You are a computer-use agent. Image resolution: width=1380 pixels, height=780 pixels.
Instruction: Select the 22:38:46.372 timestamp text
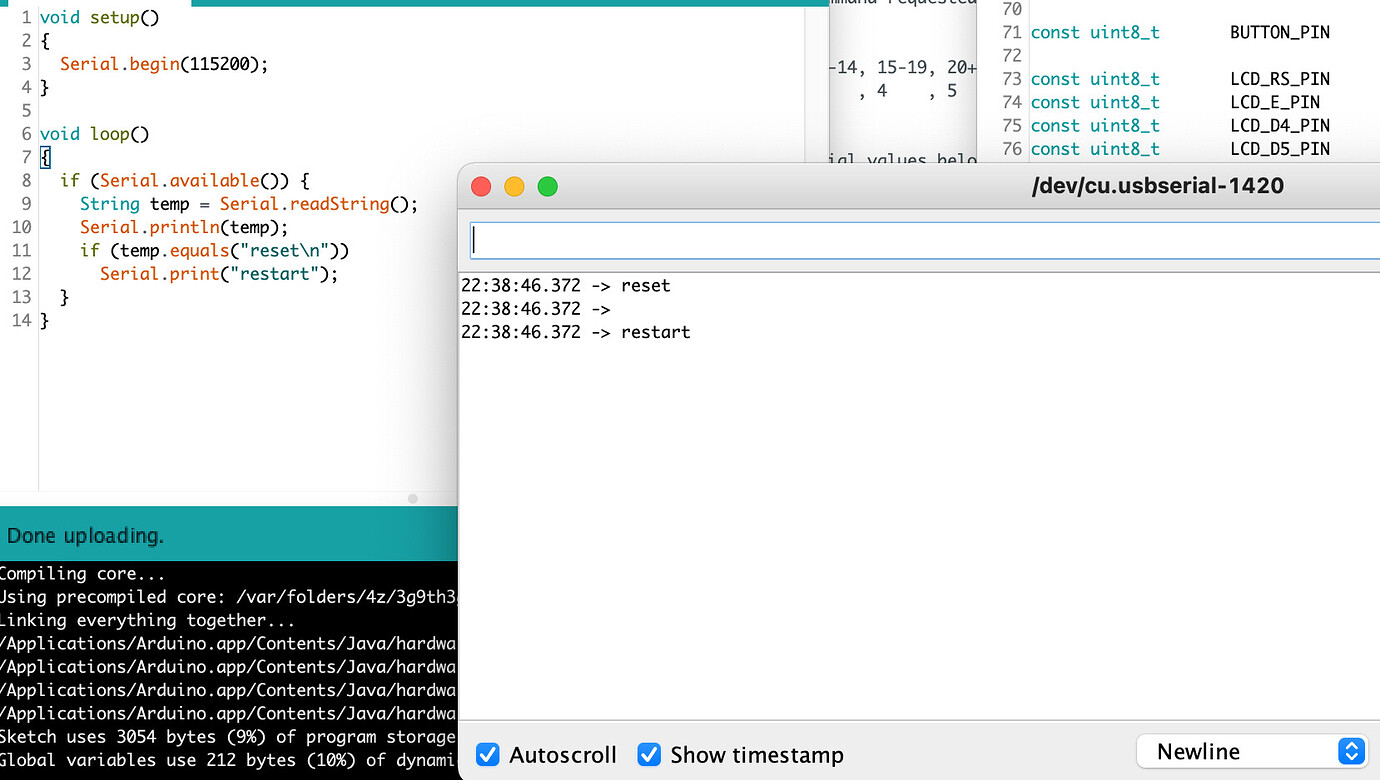tap(520, 285)
